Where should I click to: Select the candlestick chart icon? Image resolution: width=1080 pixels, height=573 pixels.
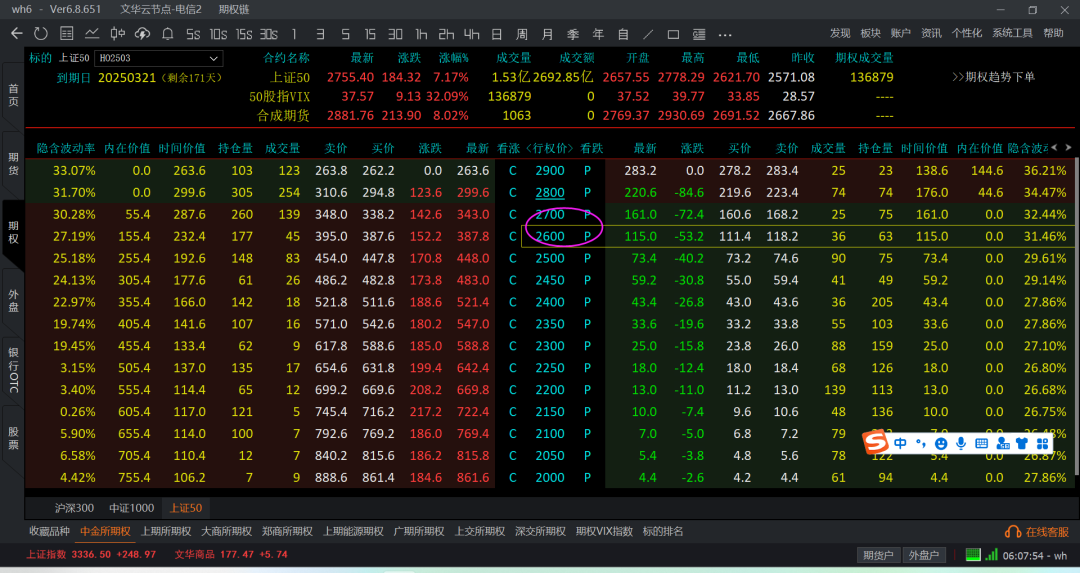coord(117,33)
